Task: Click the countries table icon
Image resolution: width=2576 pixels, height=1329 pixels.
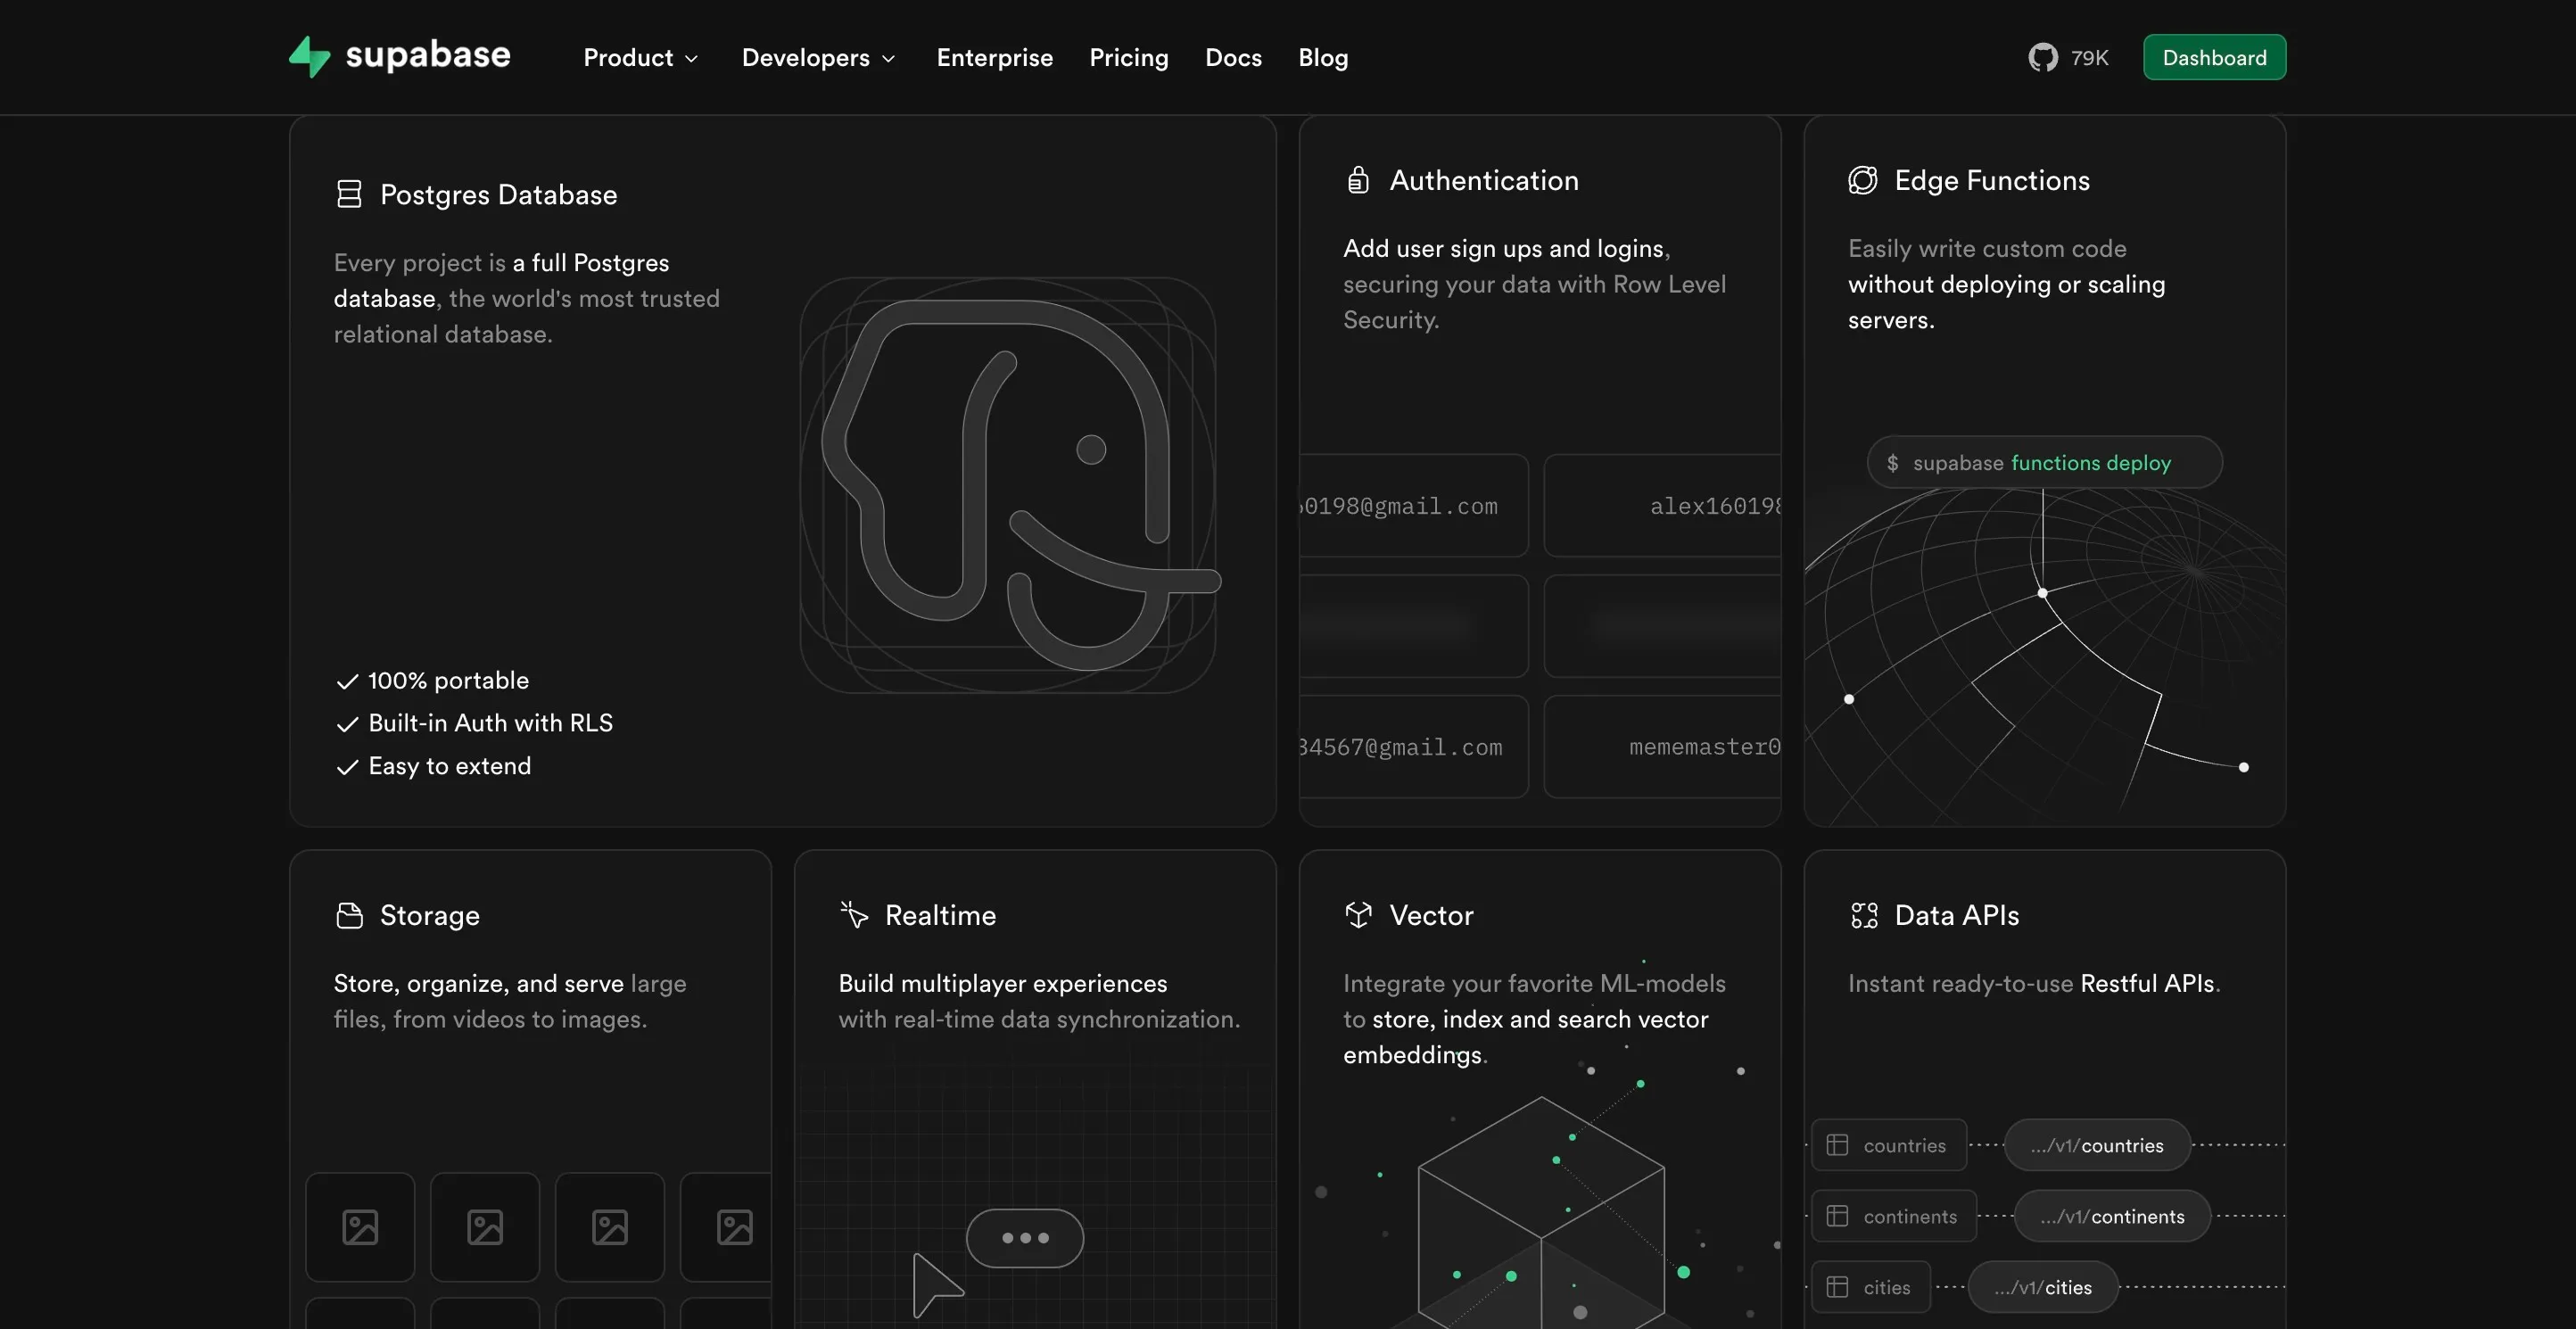Action: point(1837,1145)
